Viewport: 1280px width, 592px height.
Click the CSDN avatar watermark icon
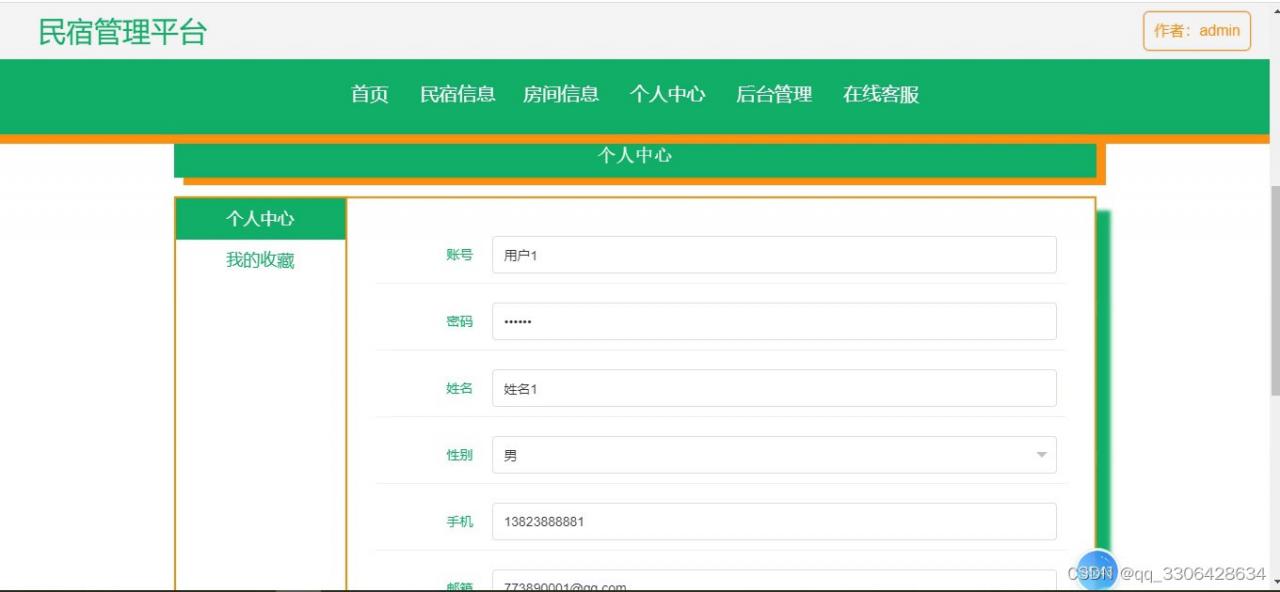(x=1098, y=570)
